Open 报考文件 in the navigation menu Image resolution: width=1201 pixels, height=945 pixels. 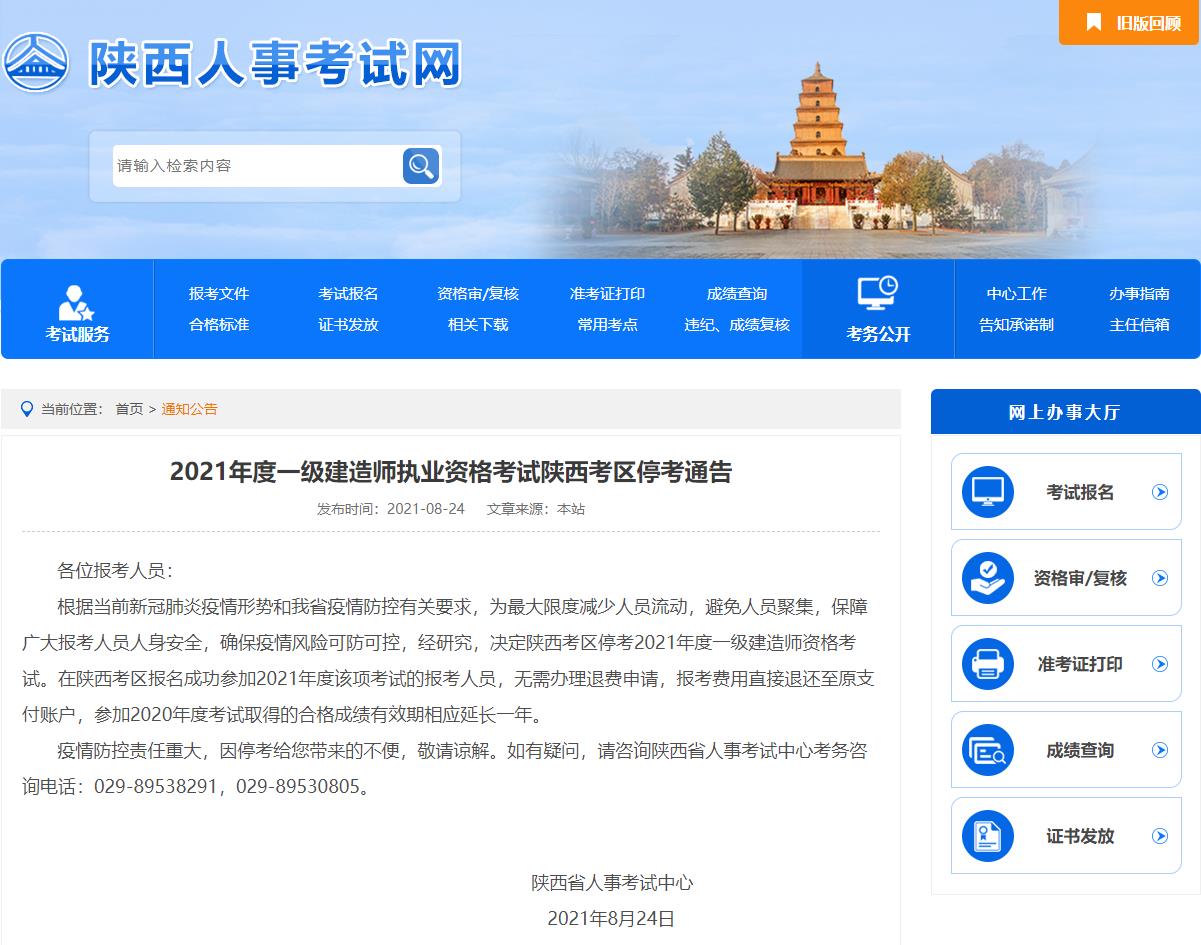pyautogui.click(x=219, y=294)
